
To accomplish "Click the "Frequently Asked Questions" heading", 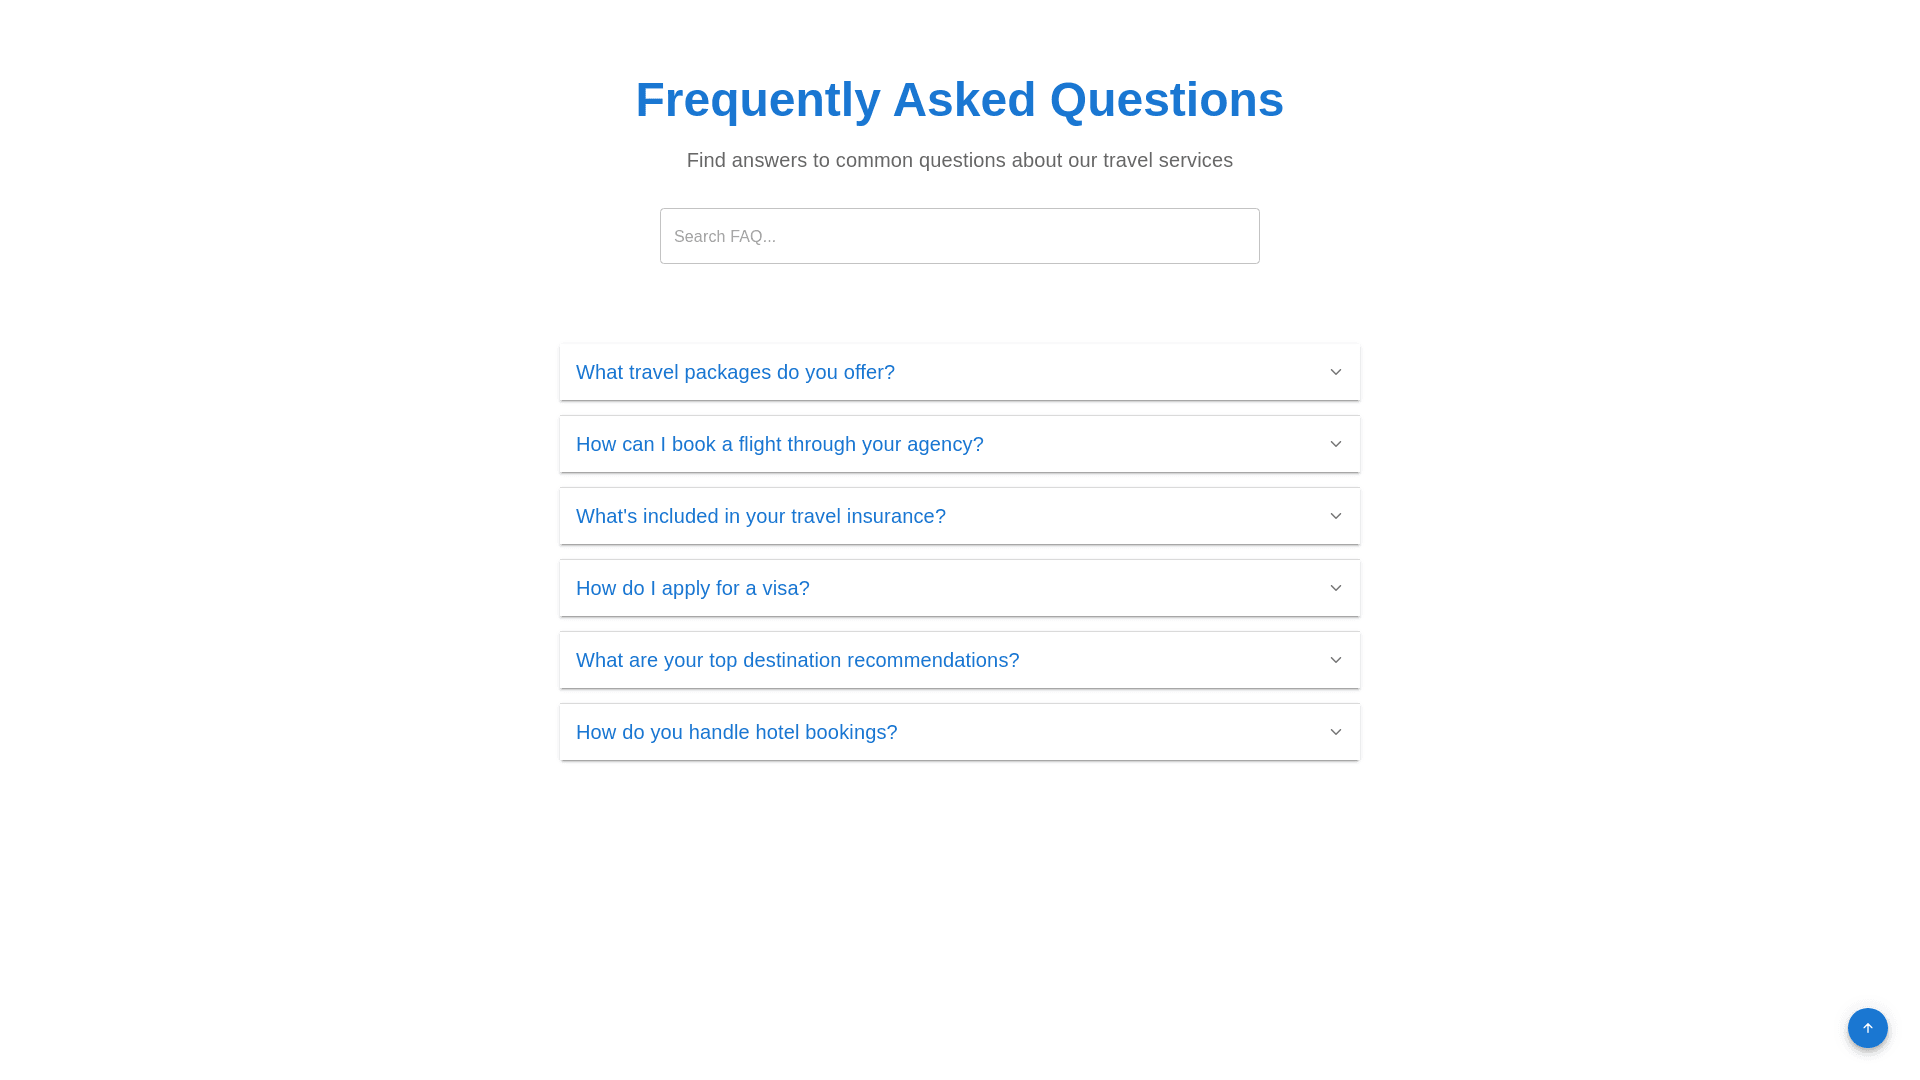I will (959, 100).
